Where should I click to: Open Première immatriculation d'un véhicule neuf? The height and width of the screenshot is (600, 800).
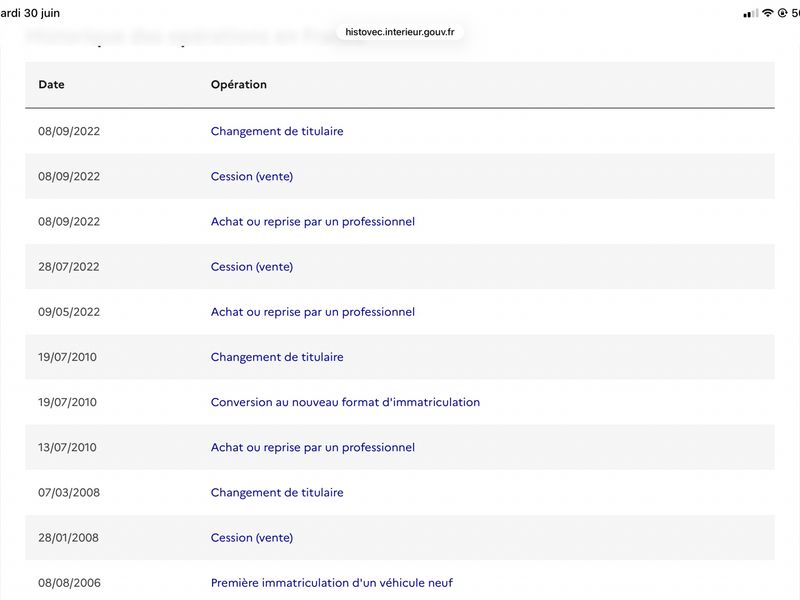[332, 583]
